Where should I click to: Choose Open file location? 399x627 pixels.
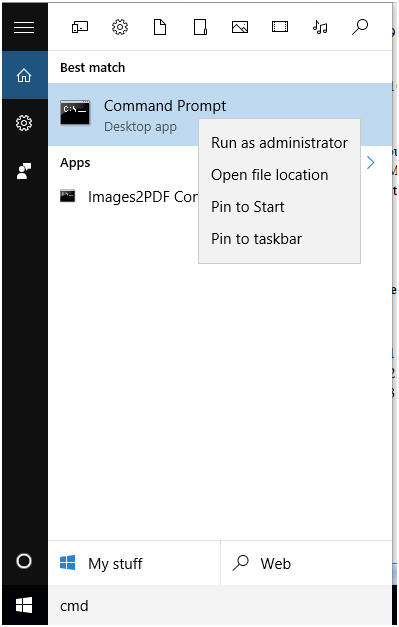(x=279, y=175)
